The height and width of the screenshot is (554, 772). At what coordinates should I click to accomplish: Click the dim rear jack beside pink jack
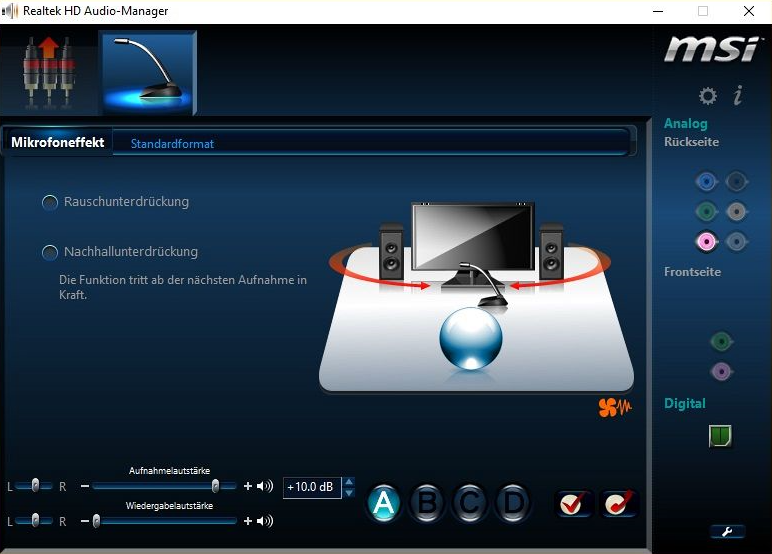(x=736, y=241)
